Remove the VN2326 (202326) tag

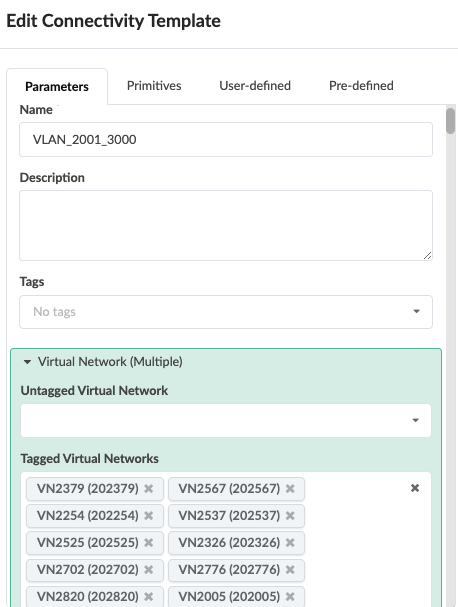(290, 543)
